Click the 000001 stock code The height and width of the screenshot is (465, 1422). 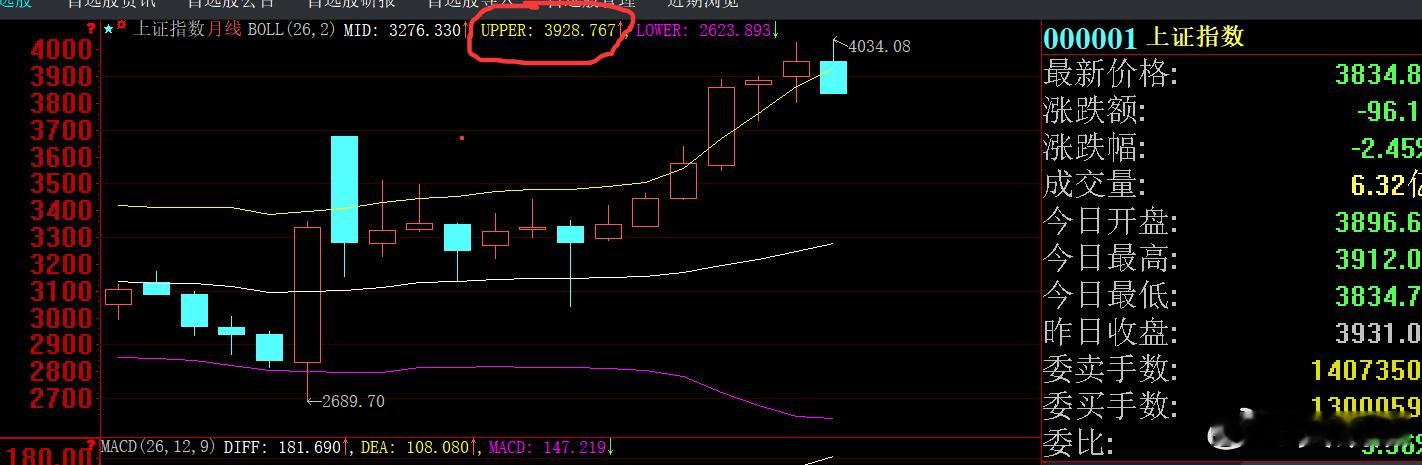[x=1090, y=39]
